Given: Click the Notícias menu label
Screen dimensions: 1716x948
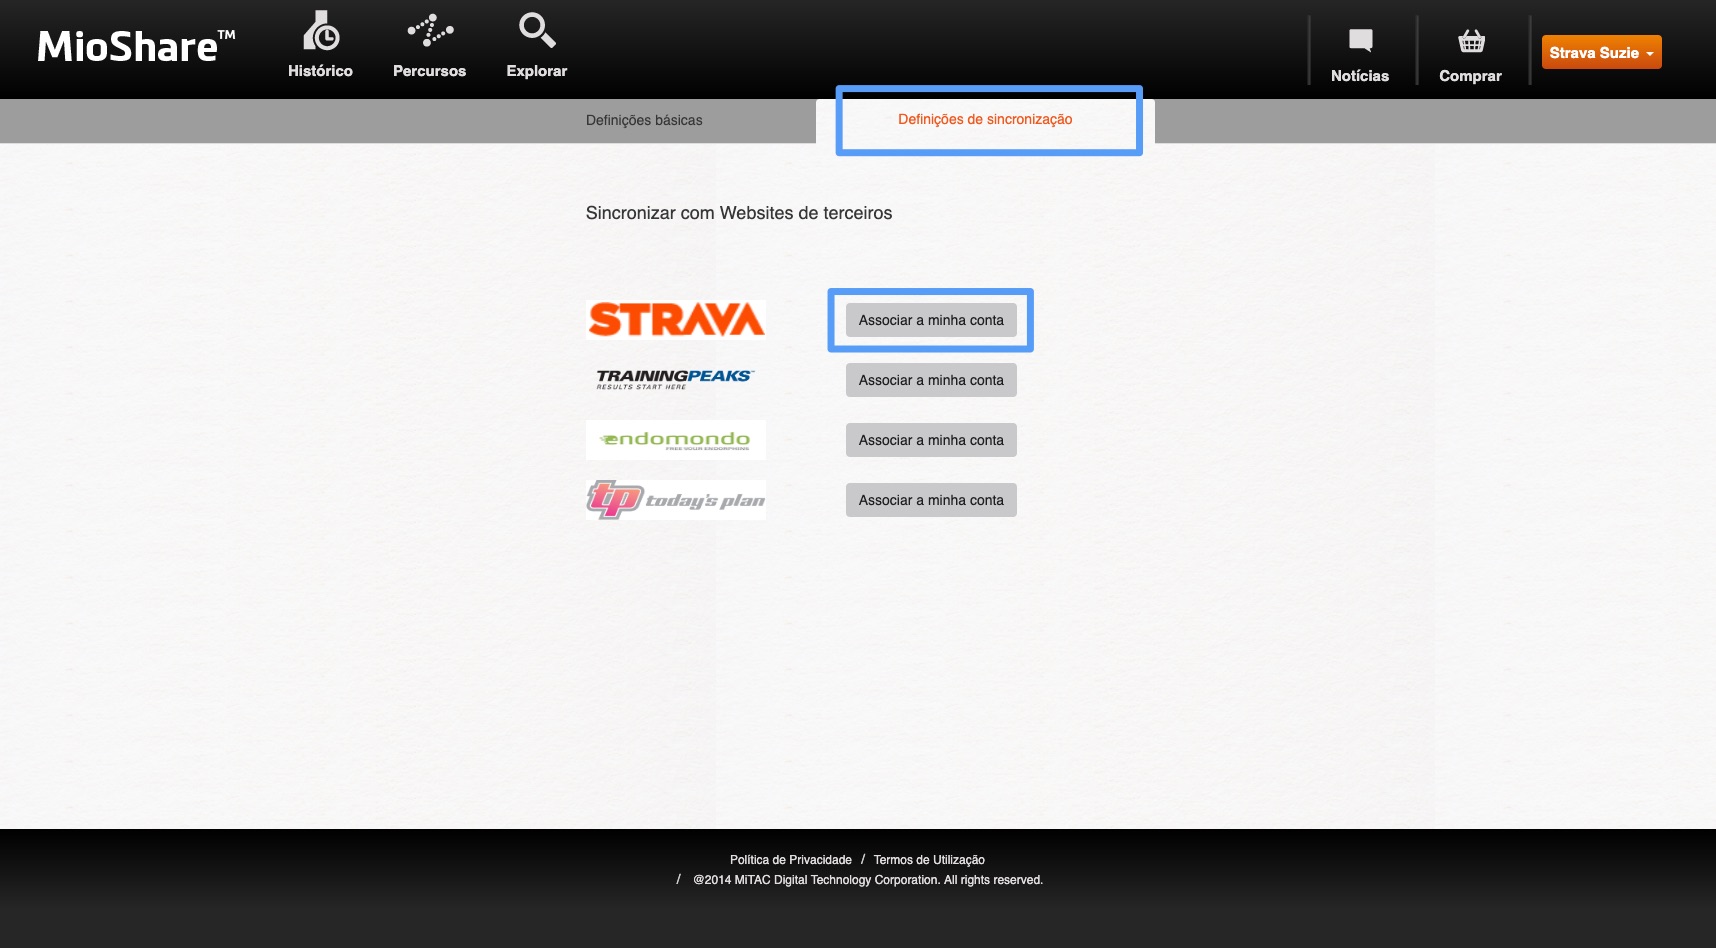Looking at the screenshot, I should pos(1360,76).
